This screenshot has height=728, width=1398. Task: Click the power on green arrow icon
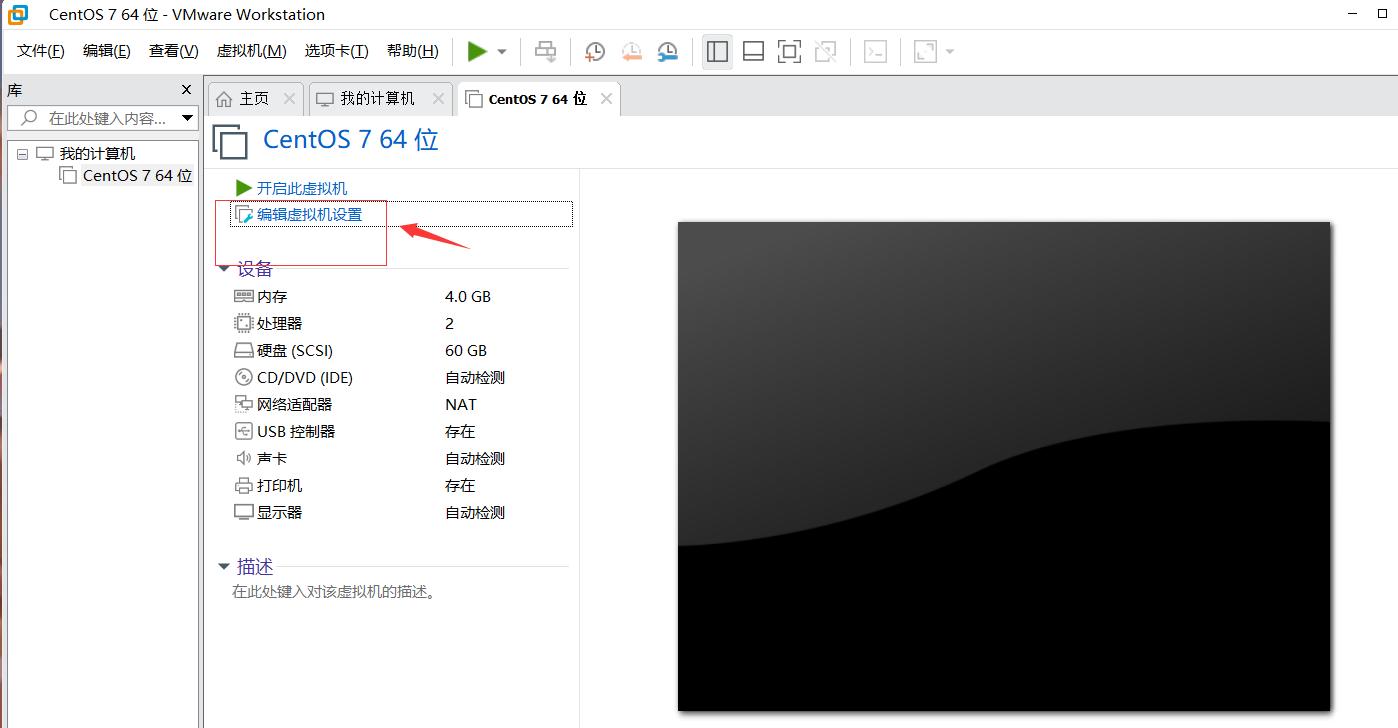pyautogui.click(x=478, y=51)
